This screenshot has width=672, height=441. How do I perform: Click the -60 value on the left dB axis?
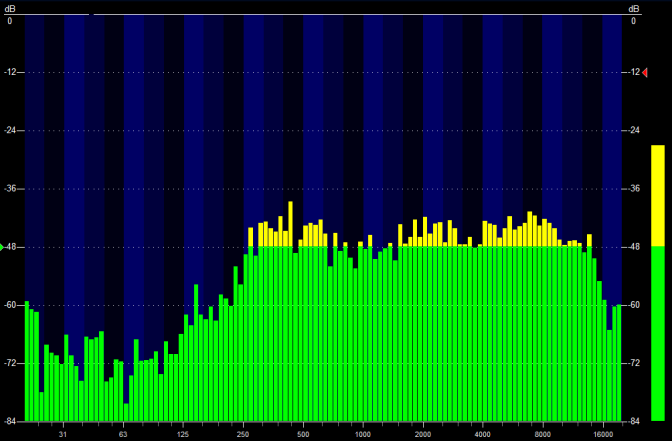click(10, 305)
